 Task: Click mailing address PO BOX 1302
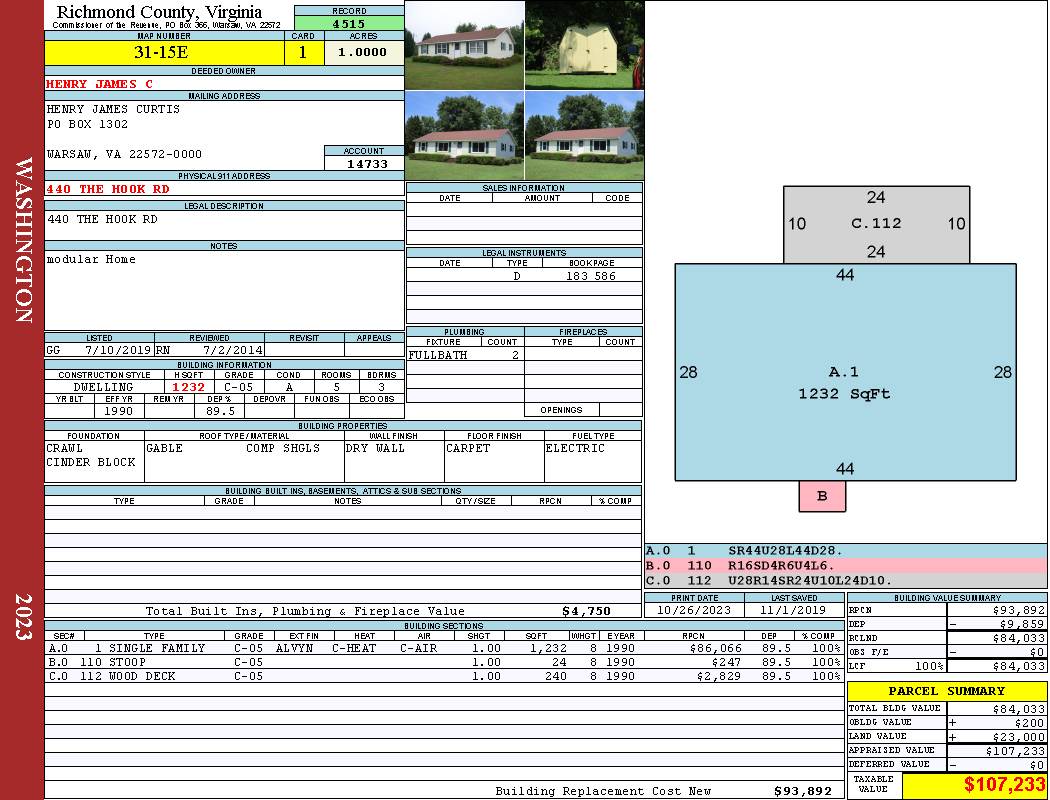[x=87, y=124]
